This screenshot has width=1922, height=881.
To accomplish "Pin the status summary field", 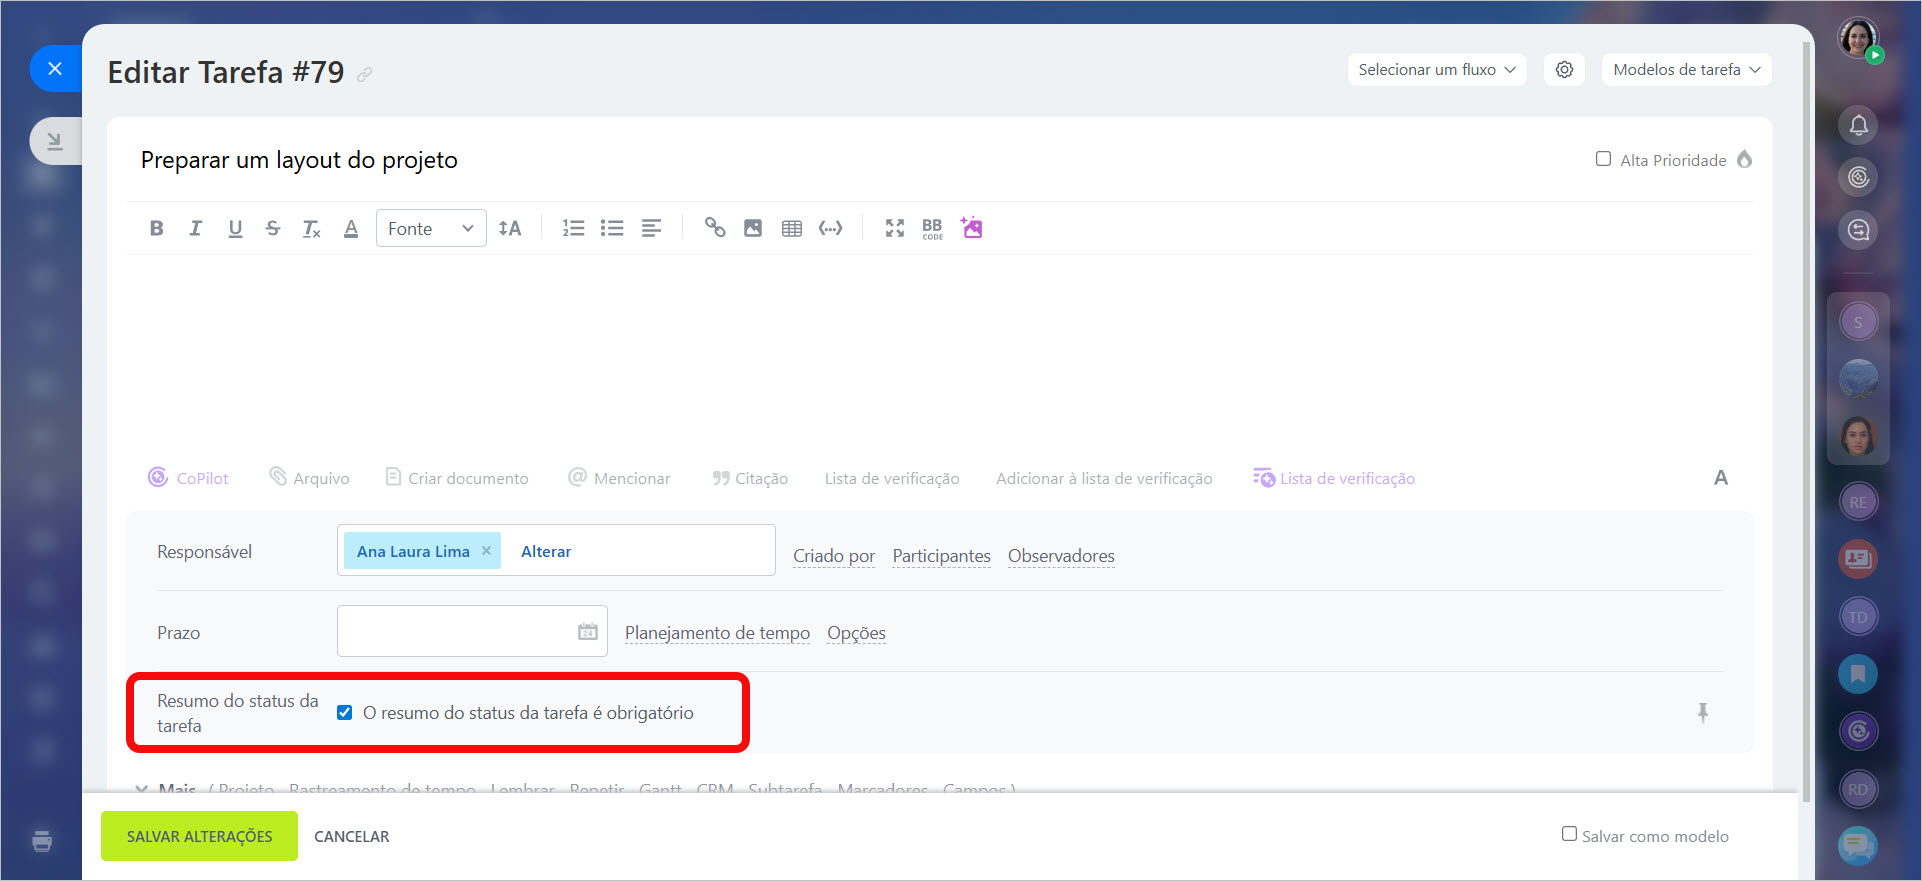I will (x=1703, y=712).
